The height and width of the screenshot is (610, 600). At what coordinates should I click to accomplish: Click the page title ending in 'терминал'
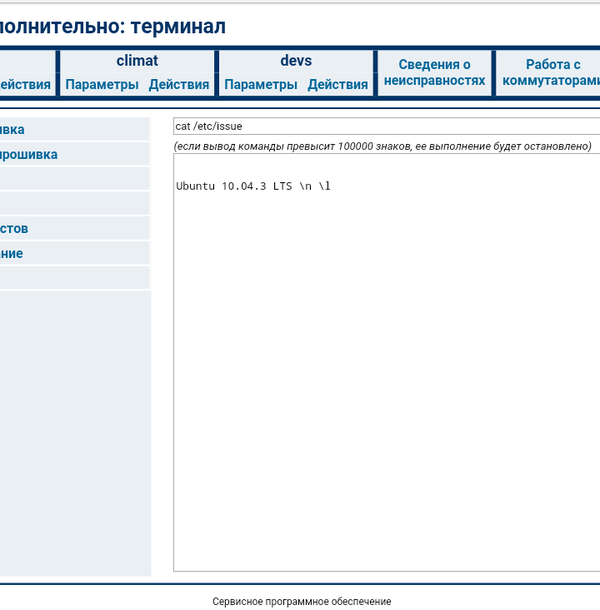(112, 27)
